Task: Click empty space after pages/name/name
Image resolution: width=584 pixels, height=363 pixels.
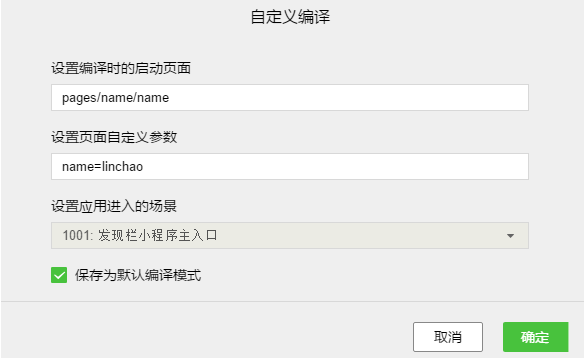Action: tap(346, 98)
